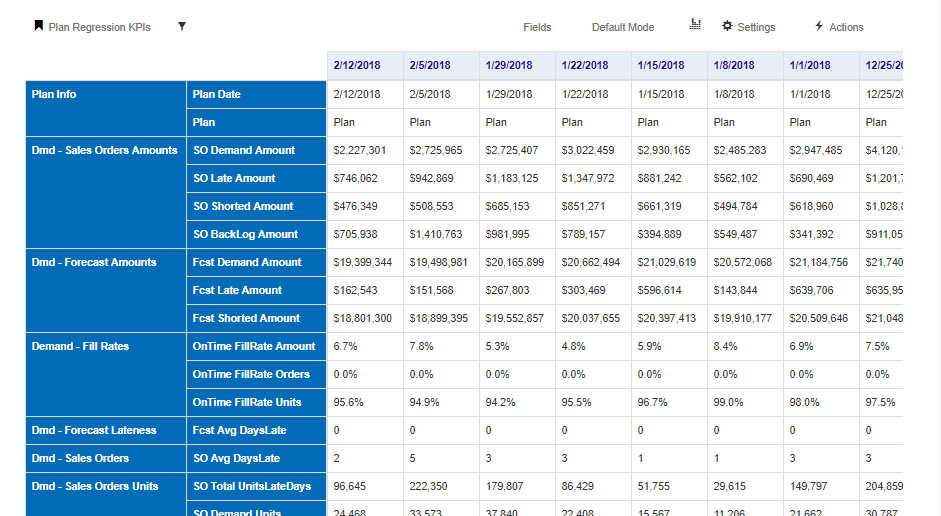The width and height of the screenshot is (941, 516).
Task: Open the filter funnel icon
Action: (182, 27)
